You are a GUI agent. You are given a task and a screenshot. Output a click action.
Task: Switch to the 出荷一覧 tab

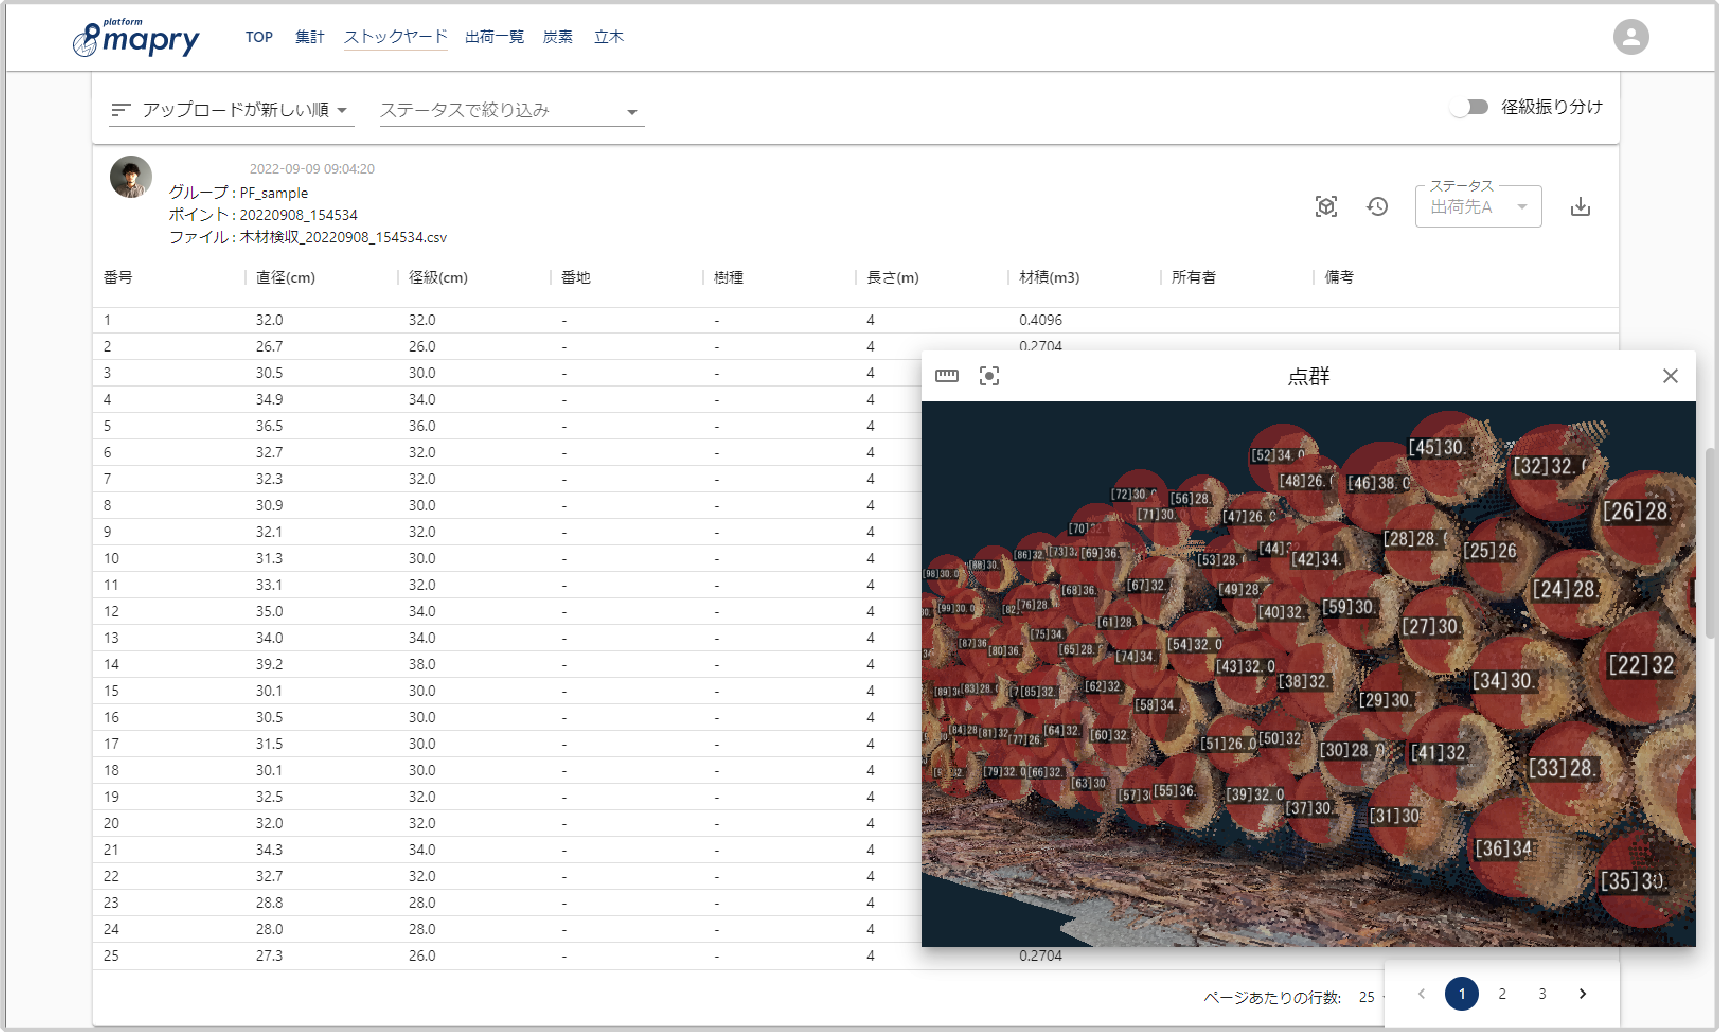pos(494,36)
